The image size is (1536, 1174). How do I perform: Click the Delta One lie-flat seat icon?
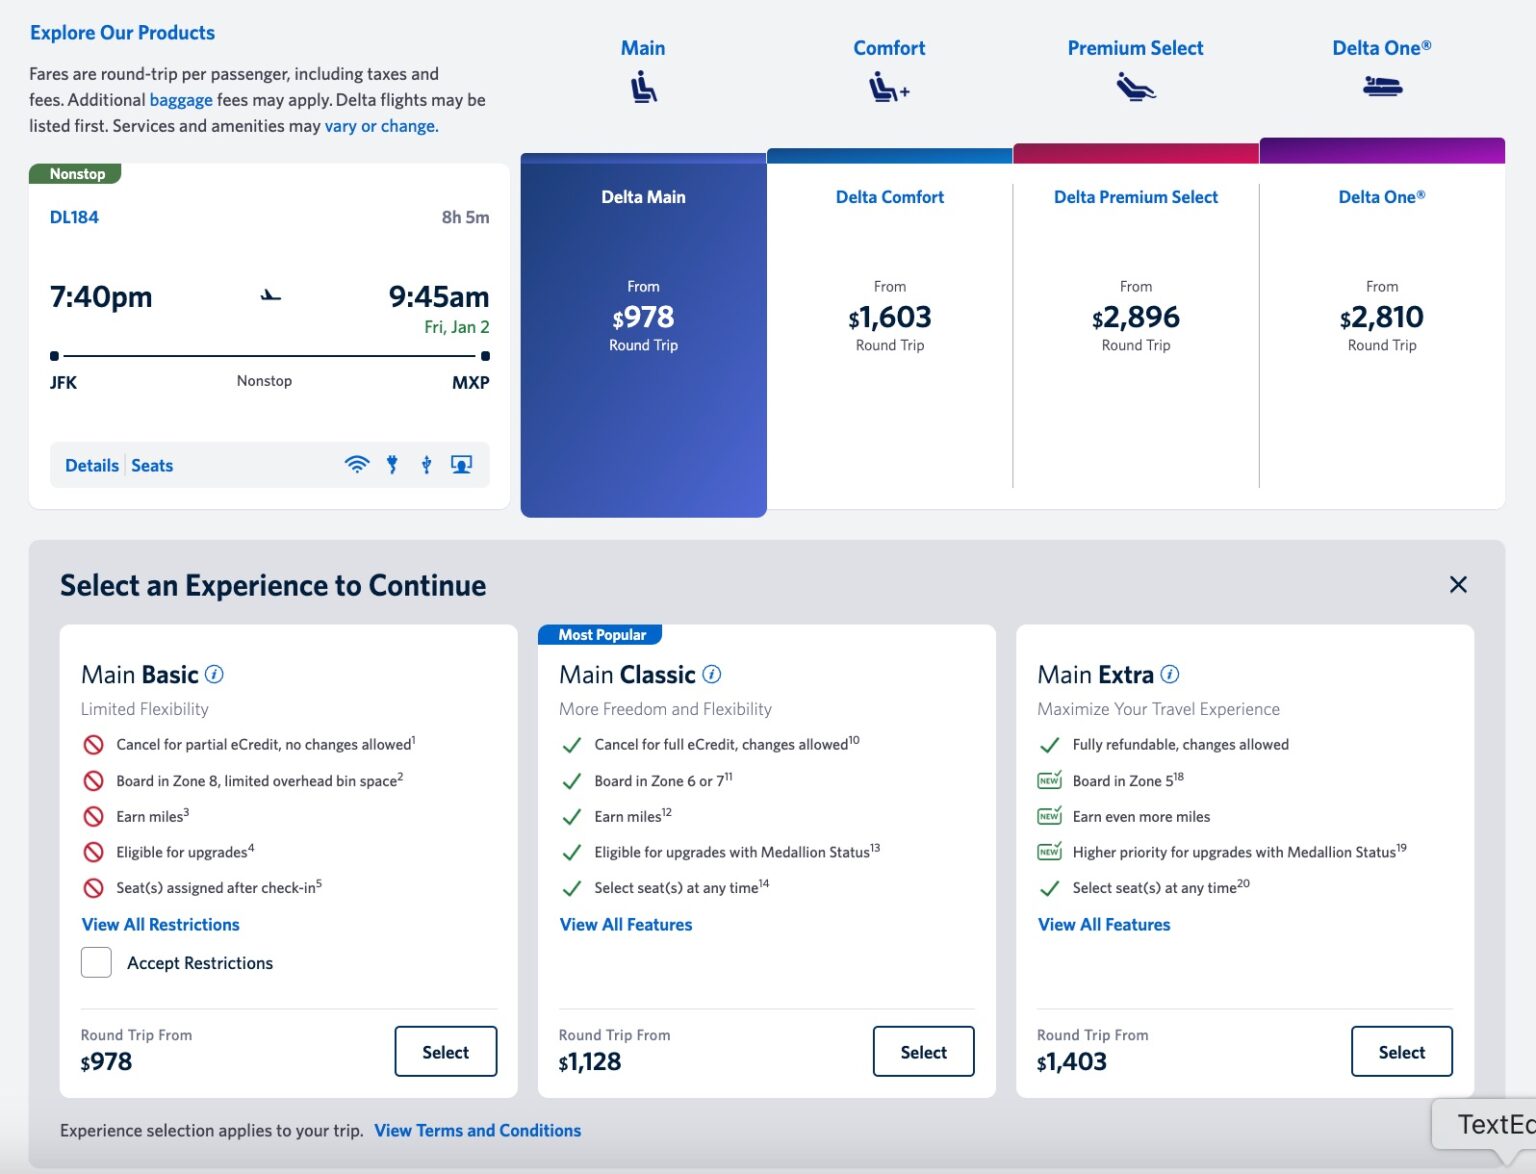(1381, 87)
